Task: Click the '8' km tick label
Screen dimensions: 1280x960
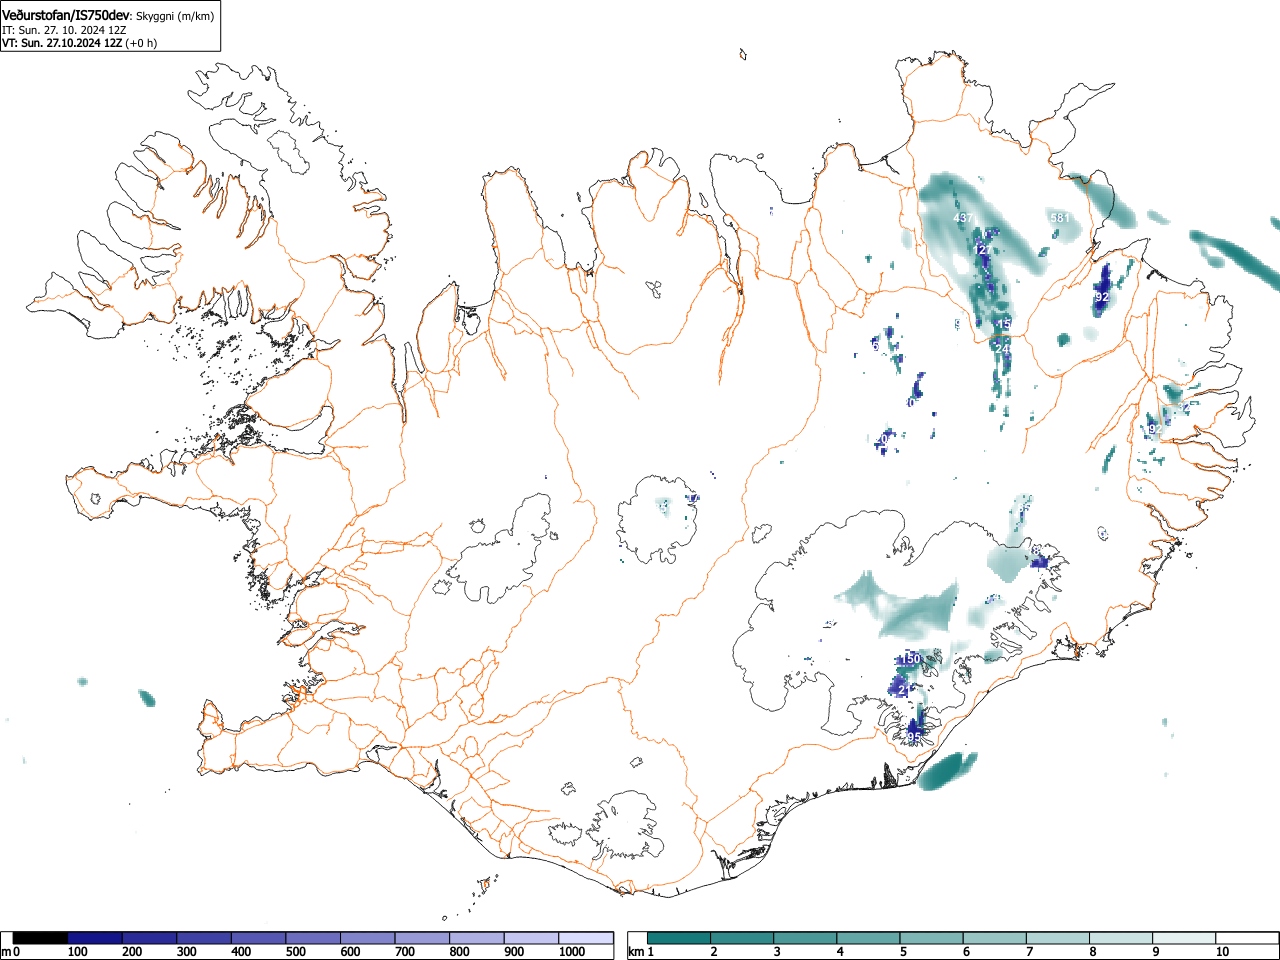Action: tap(1092, 952)
